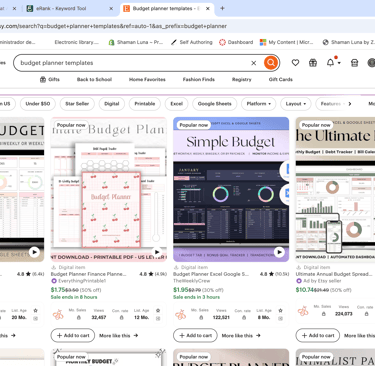Toggle the Google Sheets filter chip
Image resolution: width=375 pixels, height=366 pixels.
[x=214, y=104]
